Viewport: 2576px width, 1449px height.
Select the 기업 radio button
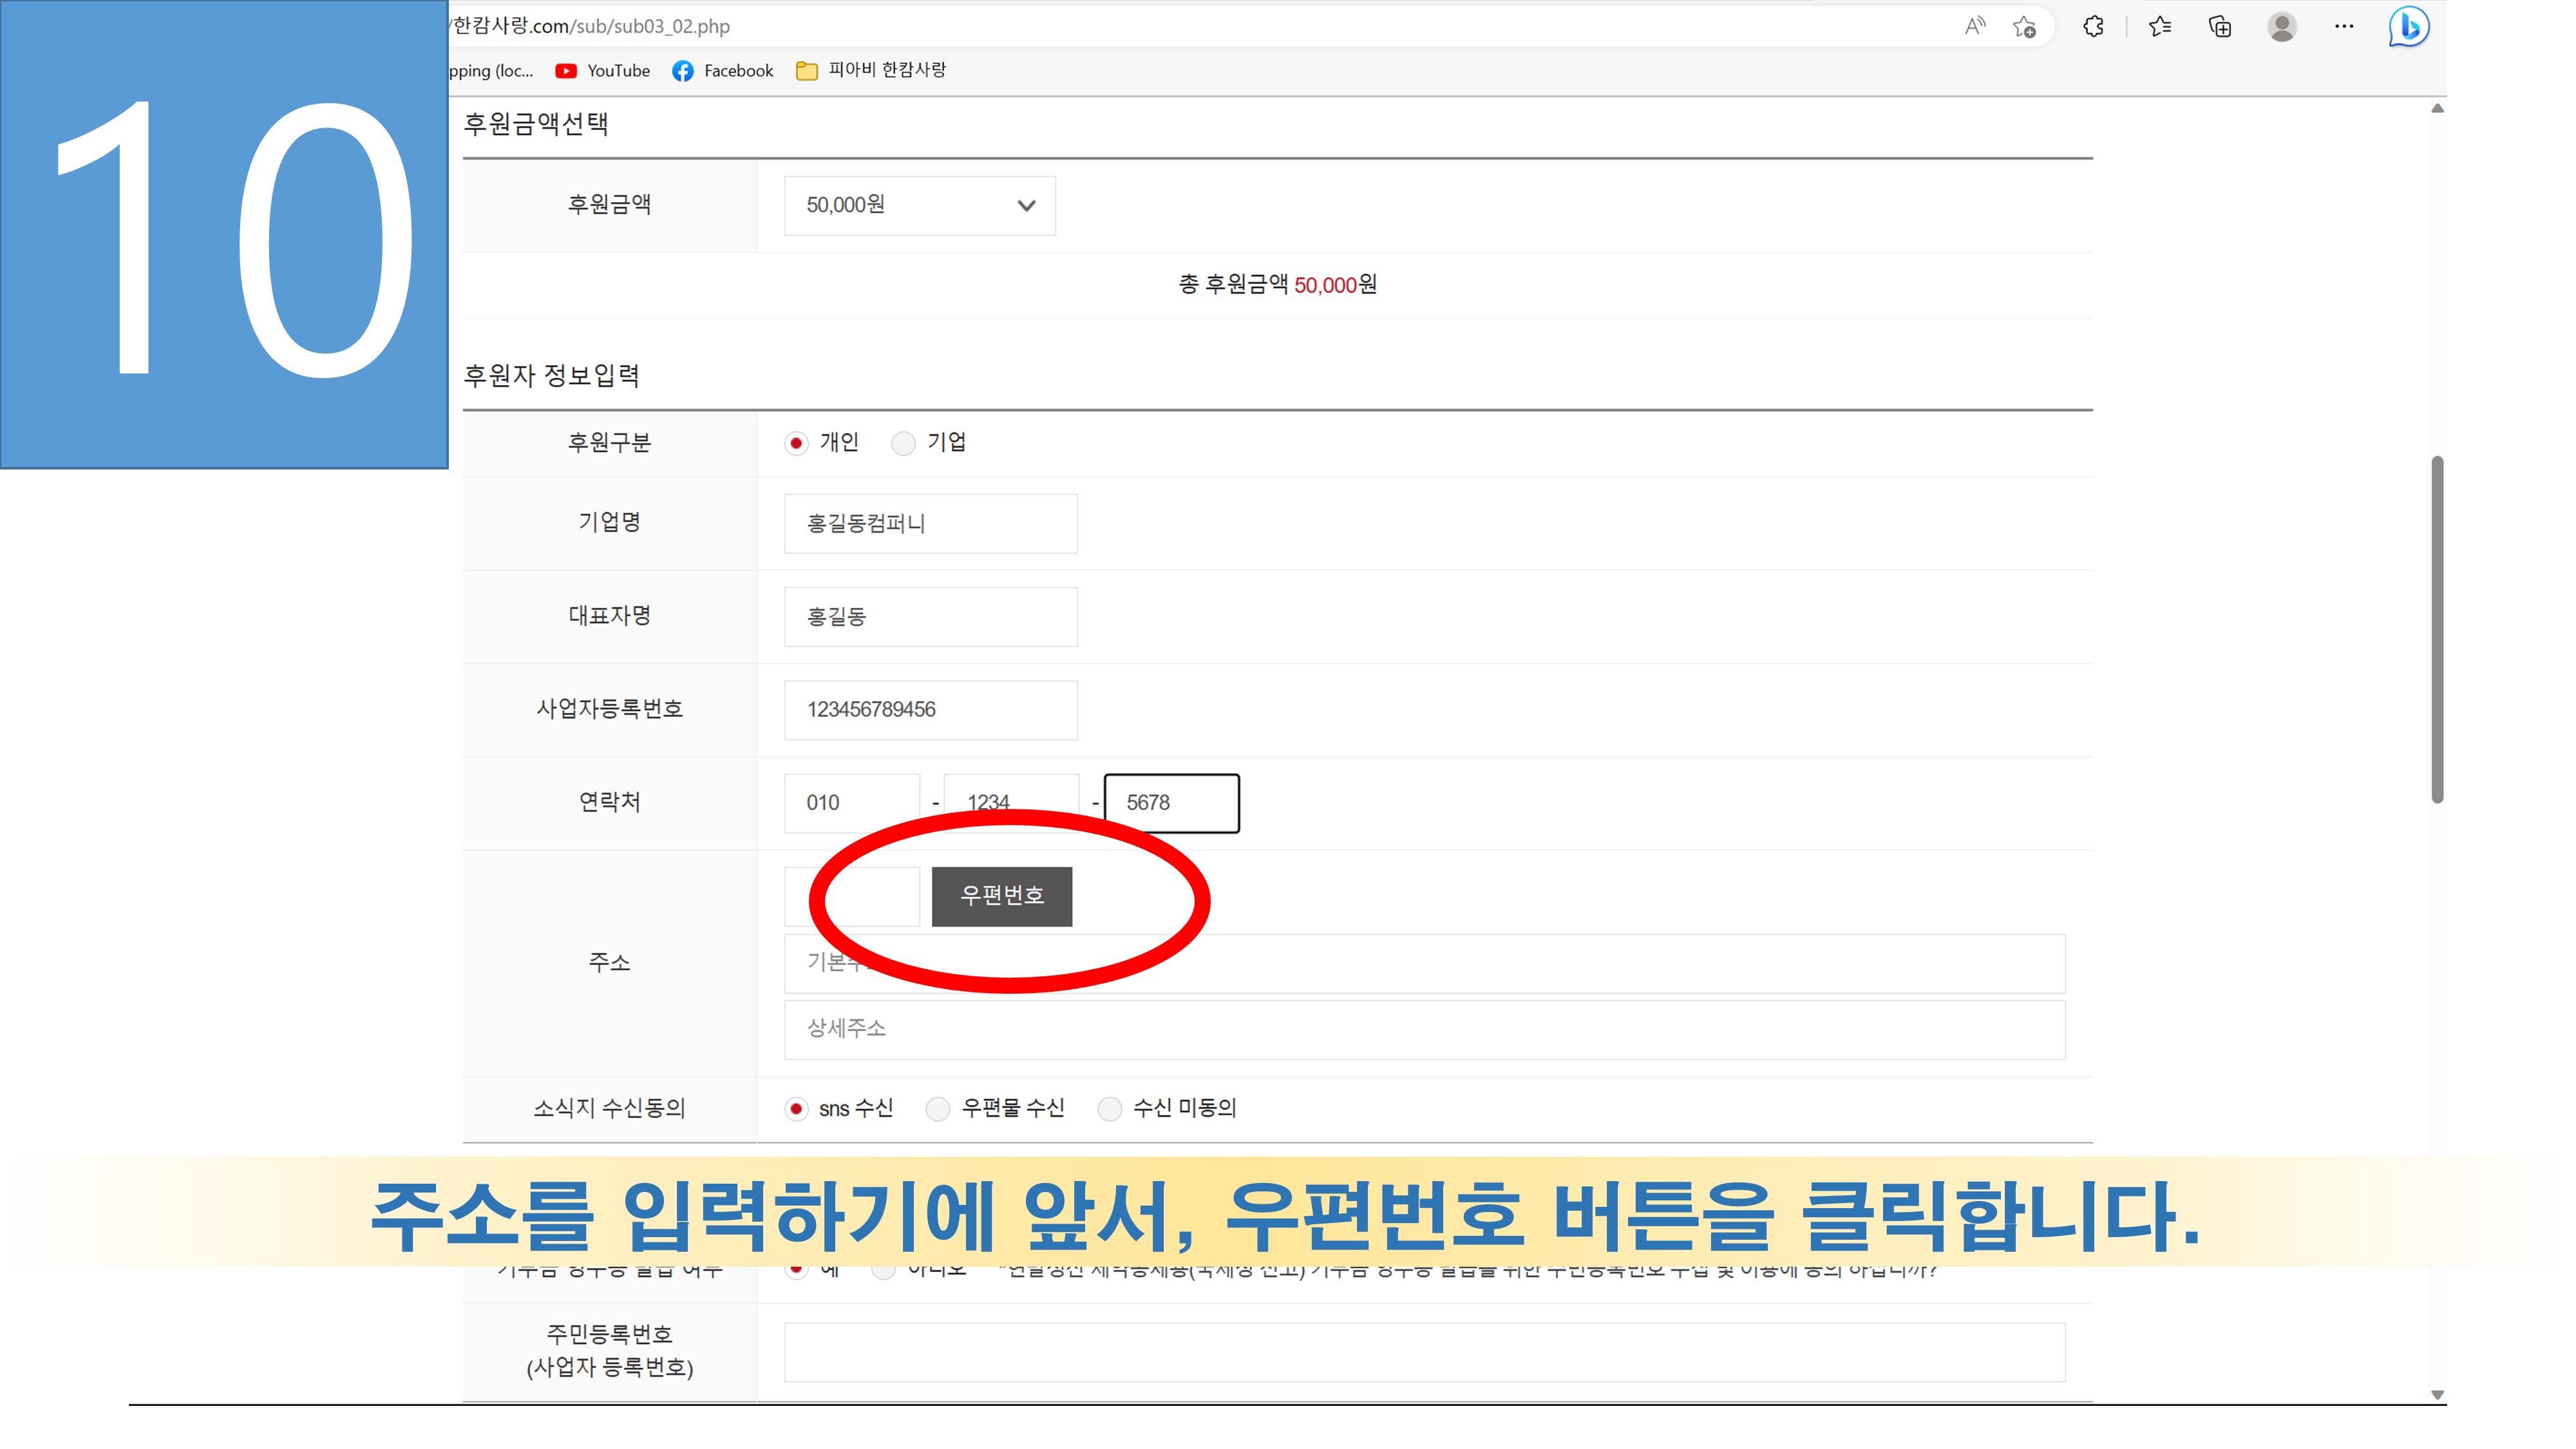[x=903, y=443]
